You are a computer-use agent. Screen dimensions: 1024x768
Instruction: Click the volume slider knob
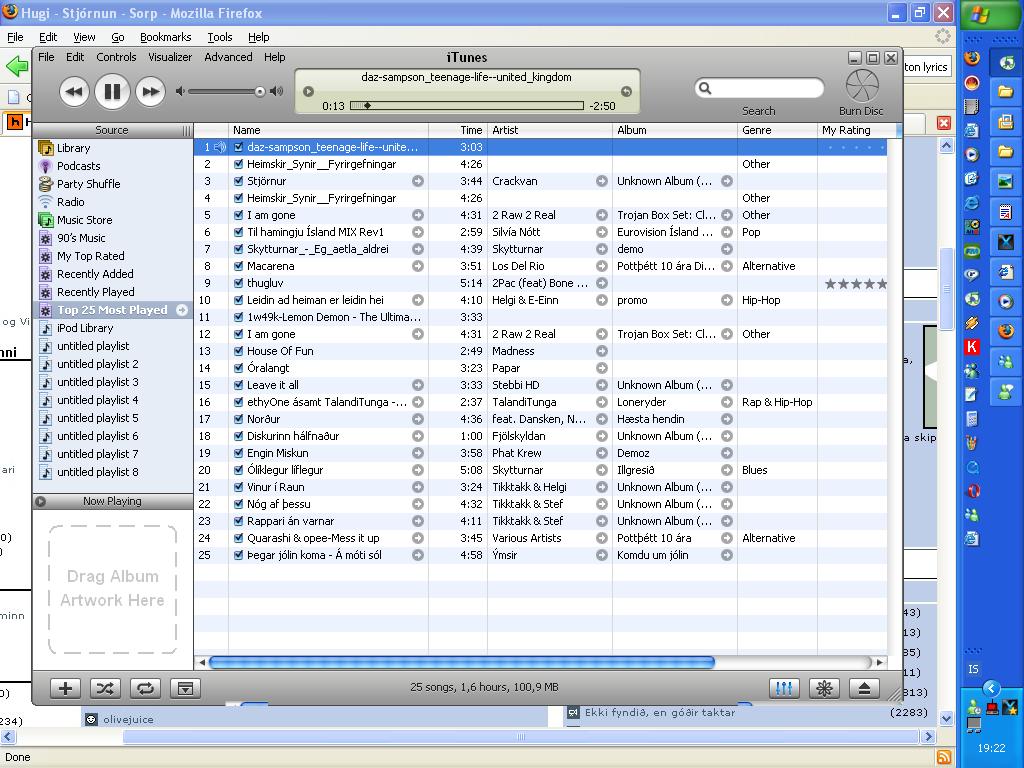pos(260,91)
